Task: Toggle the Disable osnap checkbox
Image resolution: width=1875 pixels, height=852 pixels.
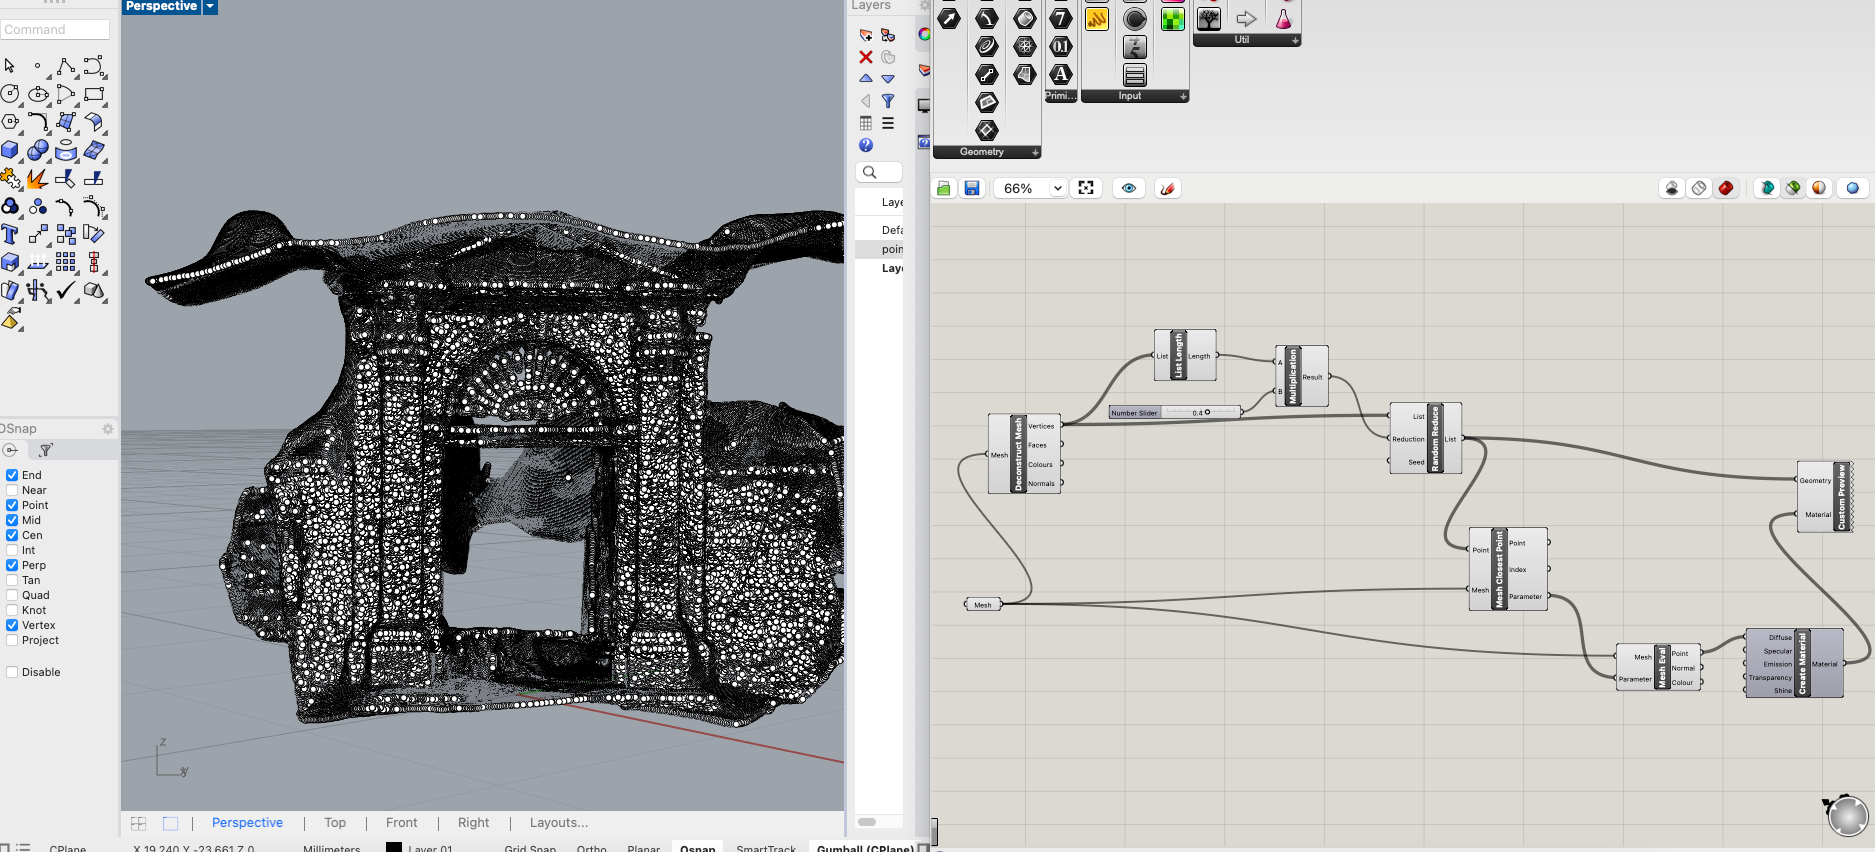Action: 12,672
